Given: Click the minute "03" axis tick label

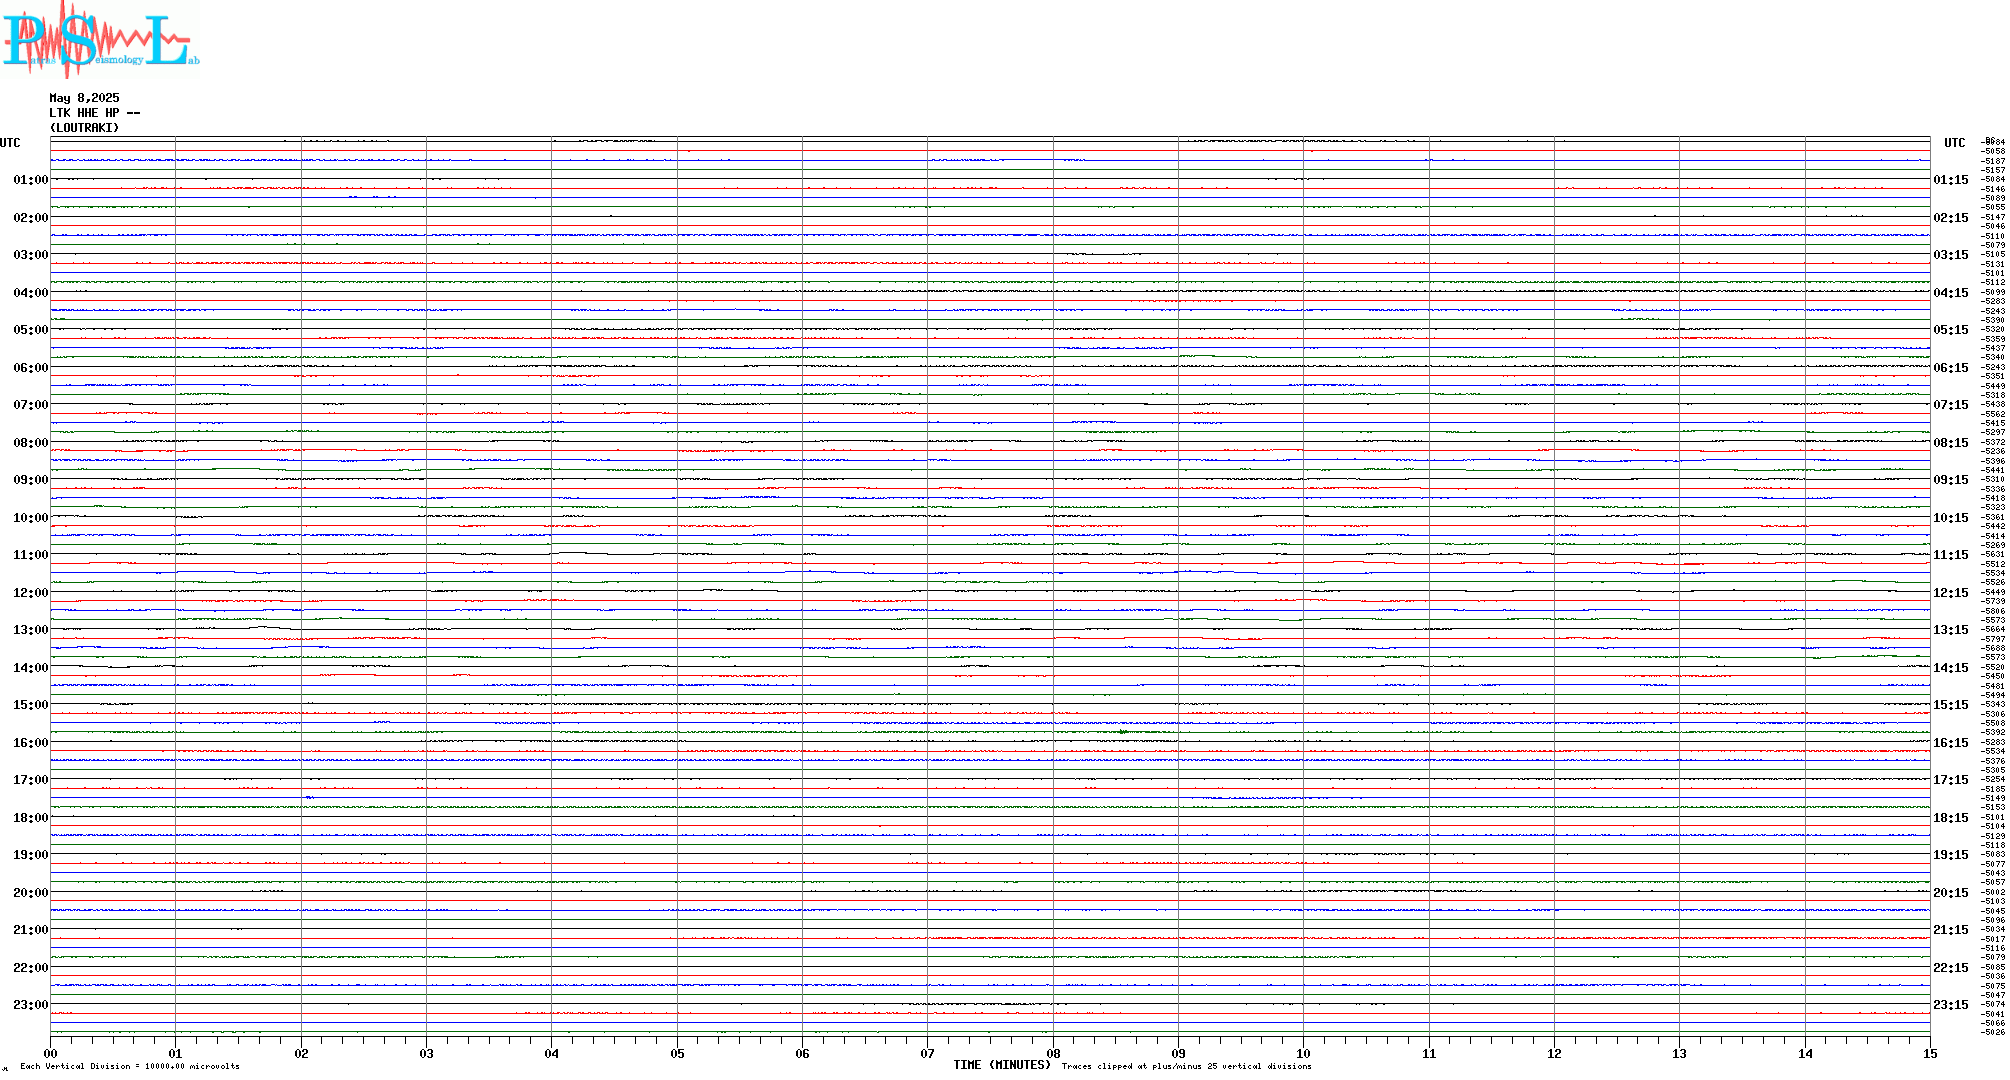Looking at the screenshot, I should point(426,1053).
